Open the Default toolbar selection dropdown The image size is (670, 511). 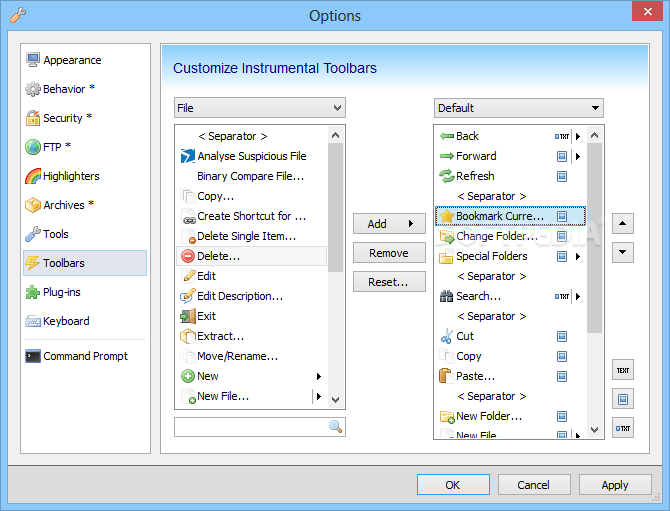point(518,108)
